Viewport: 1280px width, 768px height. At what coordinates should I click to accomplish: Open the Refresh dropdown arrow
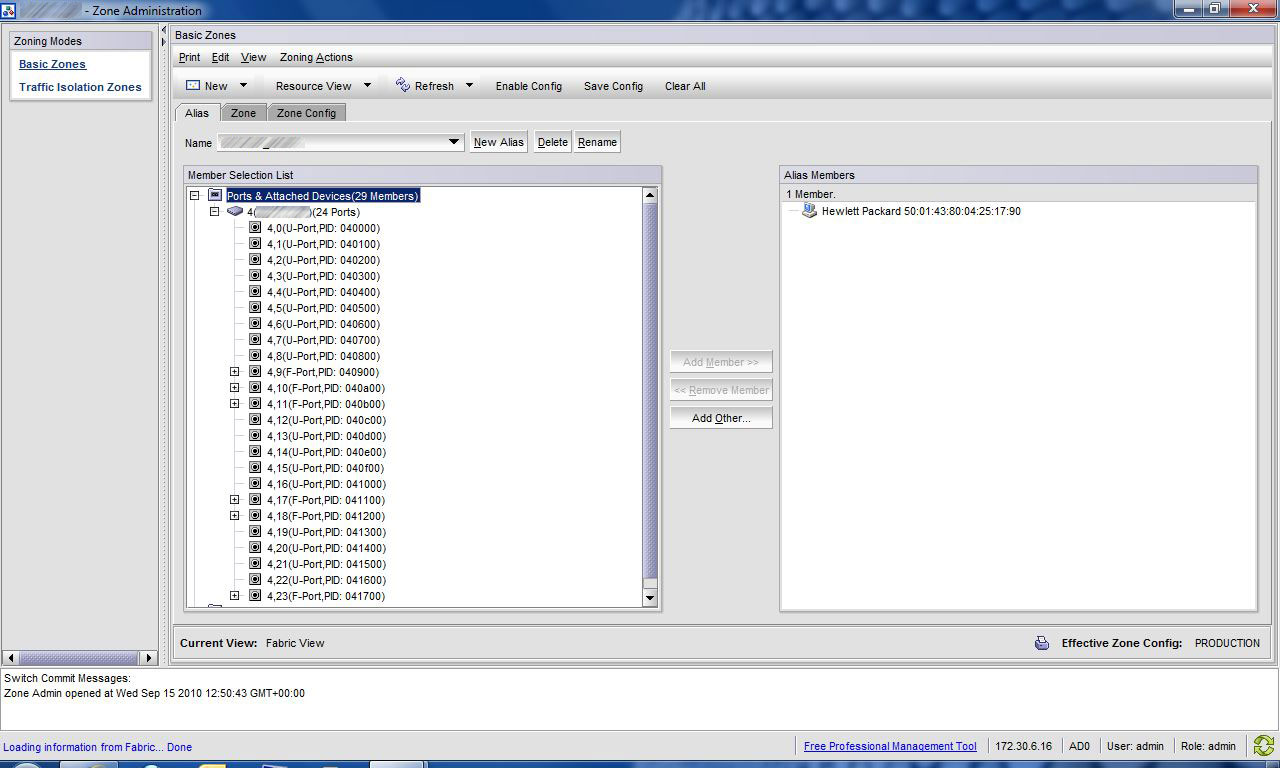(469, 86)
